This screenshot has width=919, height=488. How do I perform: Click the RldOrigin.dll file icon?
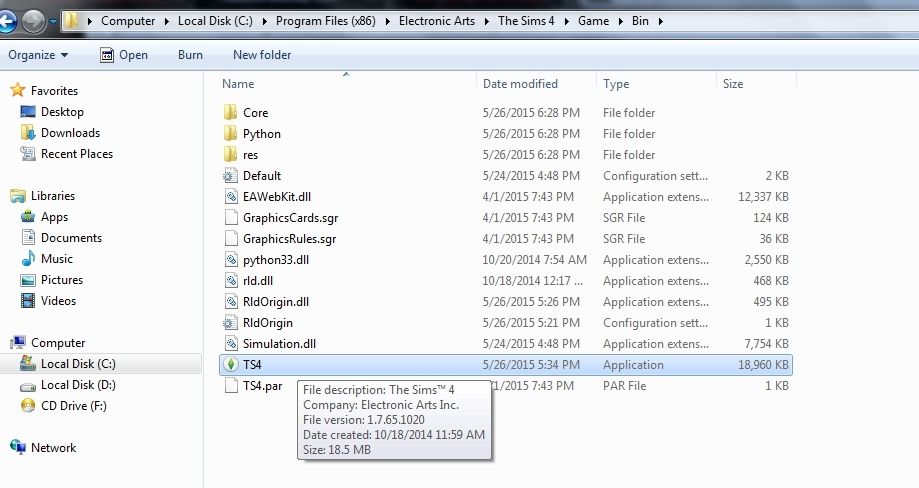pyautogui.click(x=231, y=302)
